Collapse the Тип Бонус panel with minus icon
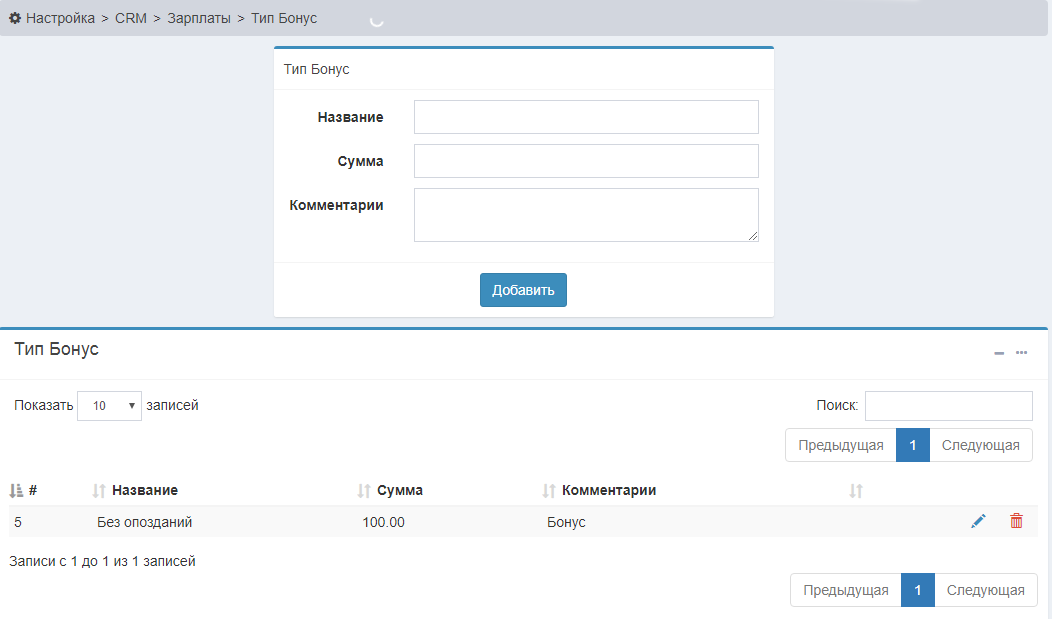 tap(998, 353)
